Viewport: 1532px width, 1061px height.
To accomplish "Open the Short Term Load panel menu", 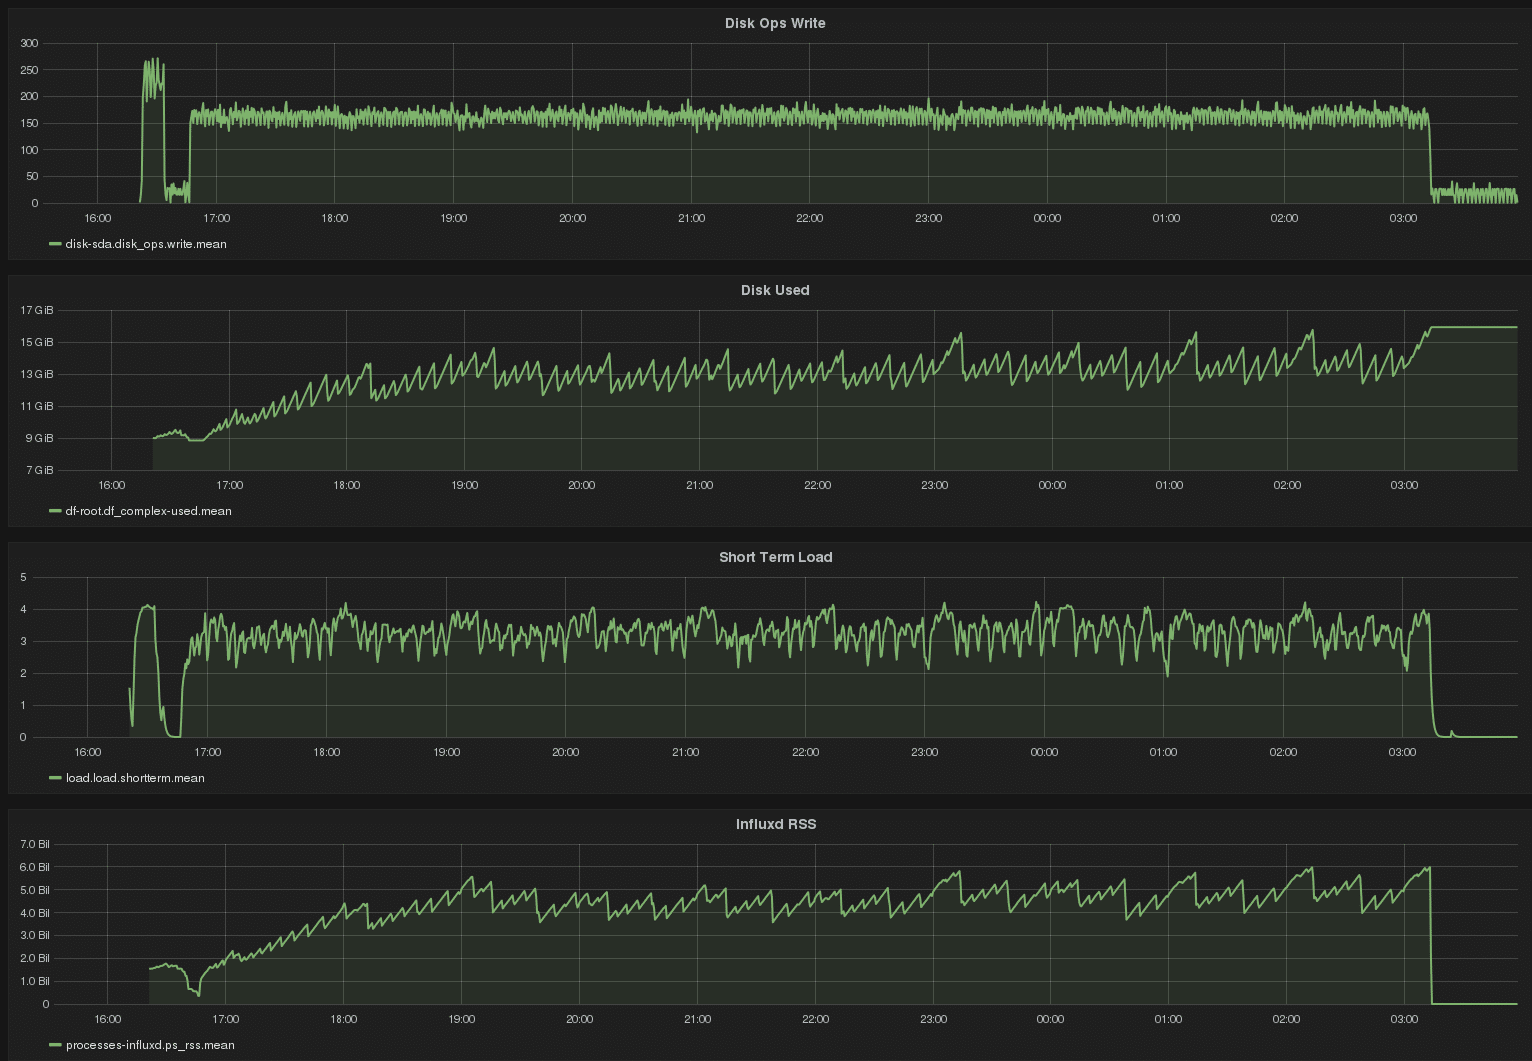I will point(775,557).
